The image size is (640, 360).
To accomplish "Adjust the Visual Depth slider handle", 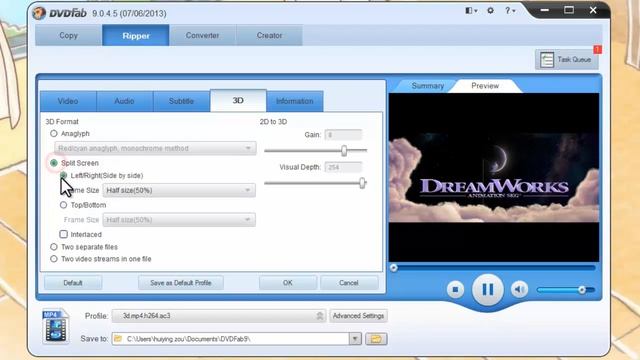I will tap(362, 183).
